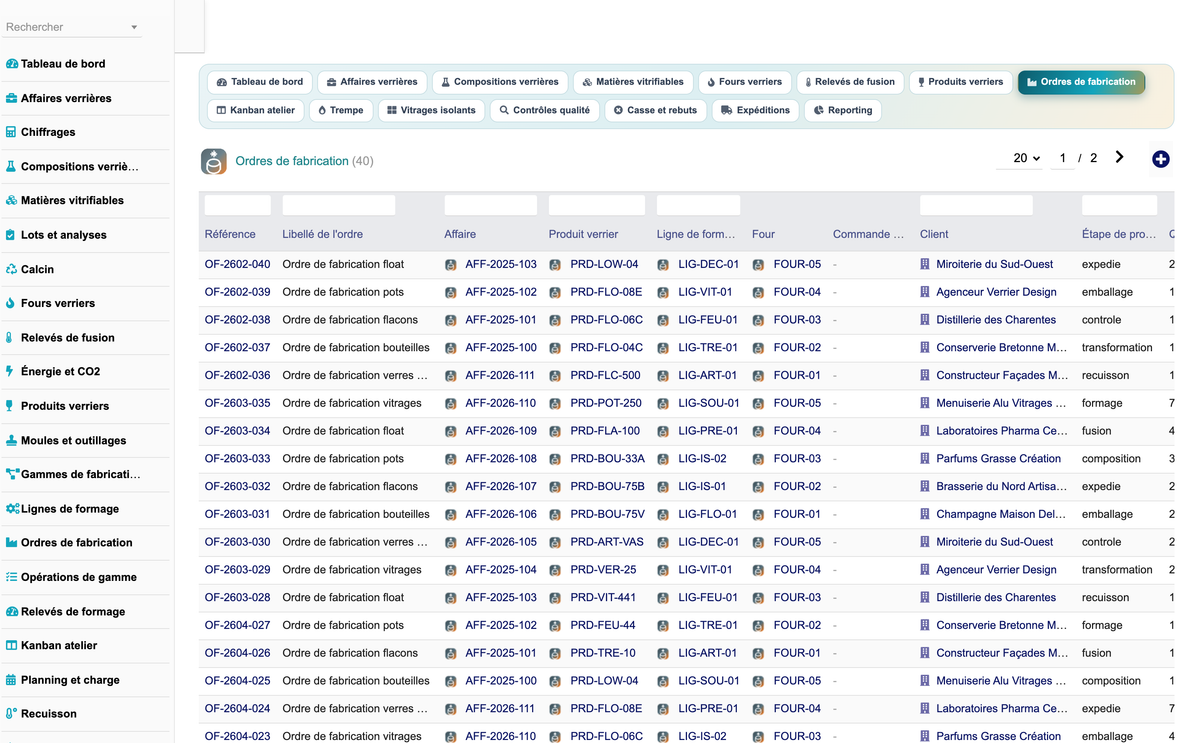This screenshot has height=743, width=1200.
Task: Click Moules et outillages sidebar icon
Action: pyautogui.click(x=11, y=440)
